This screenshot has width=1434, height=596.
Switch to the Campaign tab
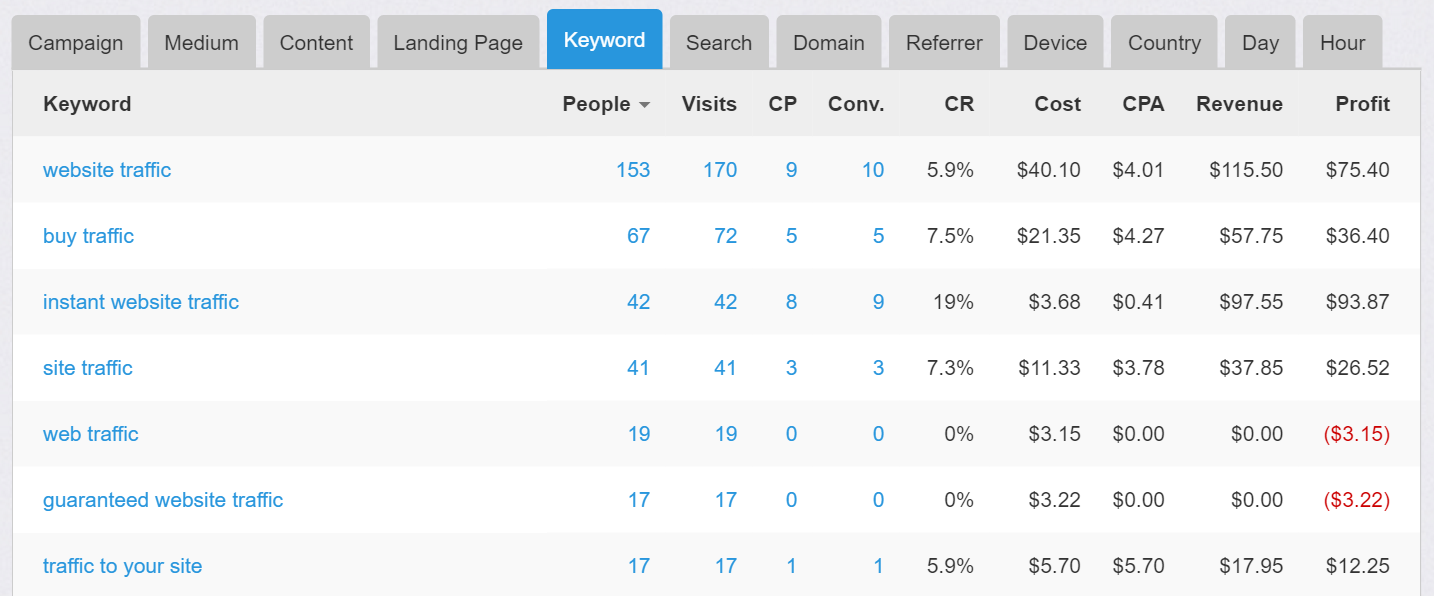pyautogui.click(x=76, y=43)
